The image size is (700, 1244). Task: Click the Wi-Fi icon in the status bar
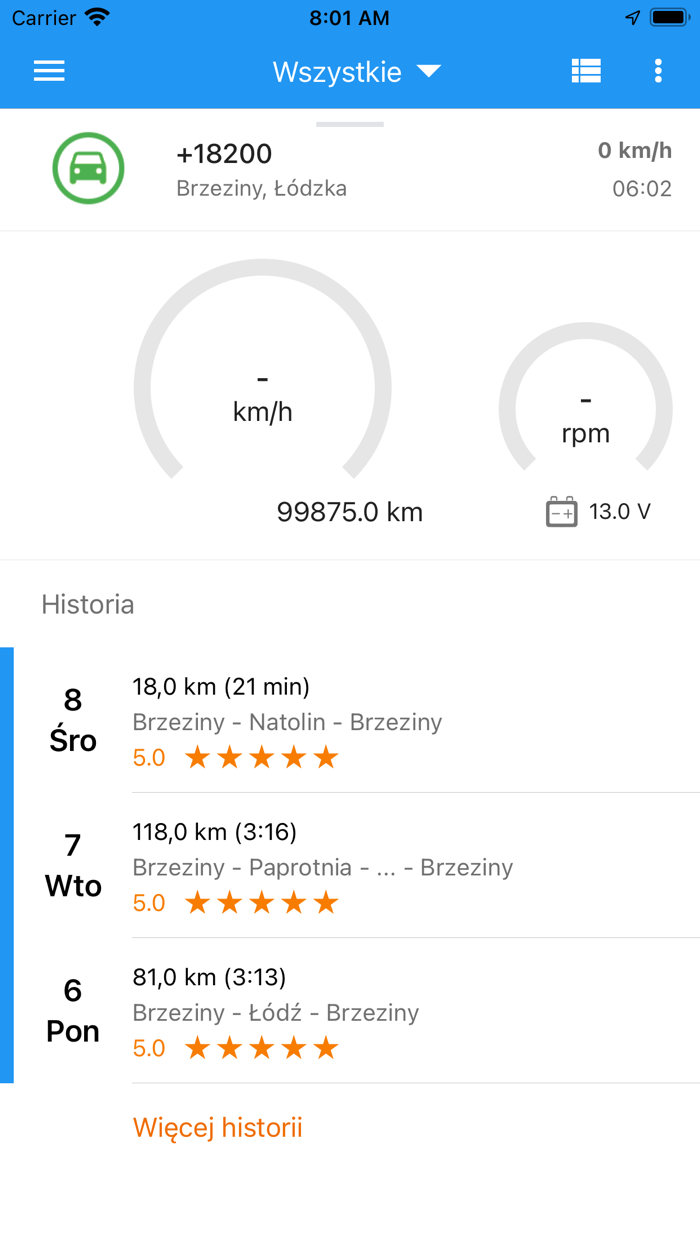94,16
